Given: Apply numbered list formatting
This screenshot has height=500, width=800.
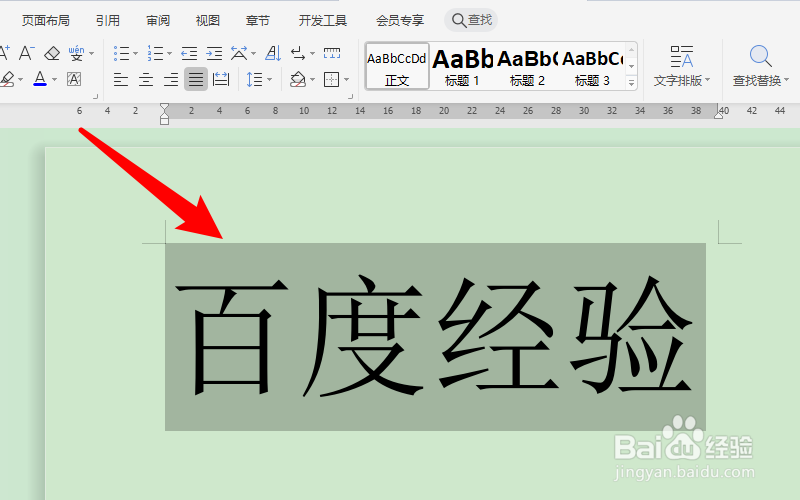Looking at the screenshot, I should click(155, 53).
